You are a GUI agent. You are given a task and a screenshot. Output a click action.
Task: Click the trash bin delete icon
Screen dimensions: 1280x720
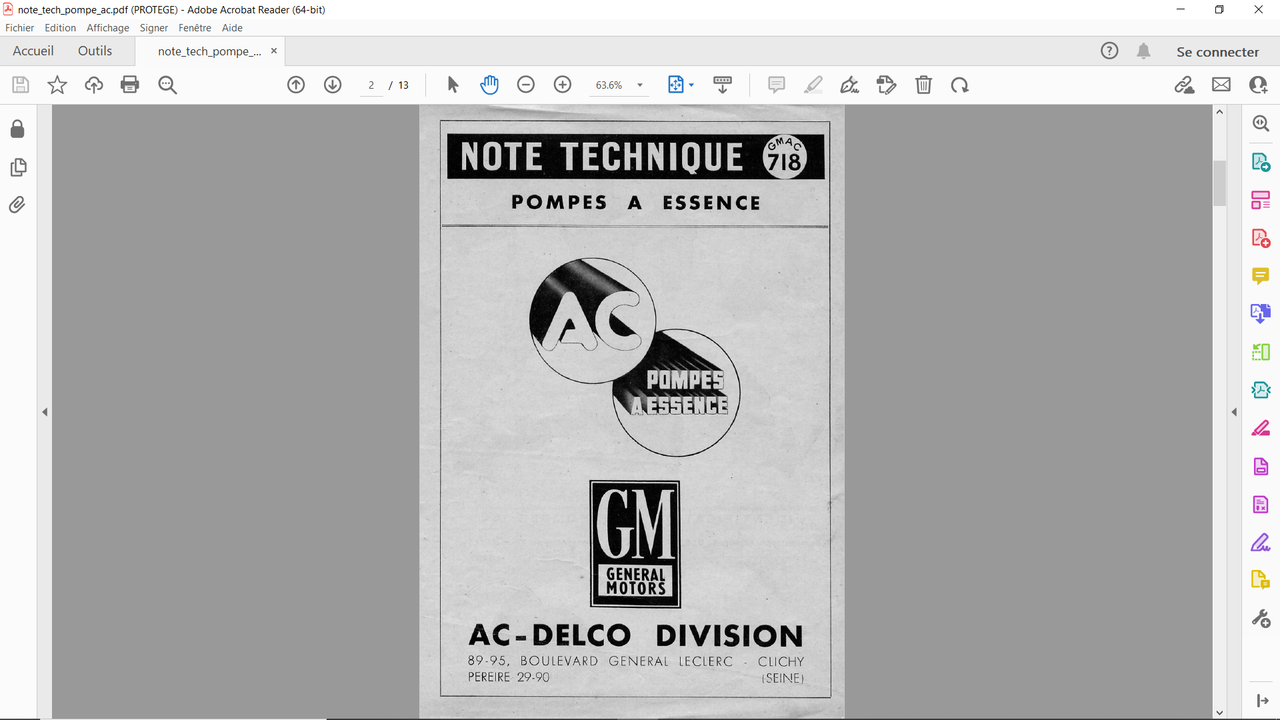(924, 85)
